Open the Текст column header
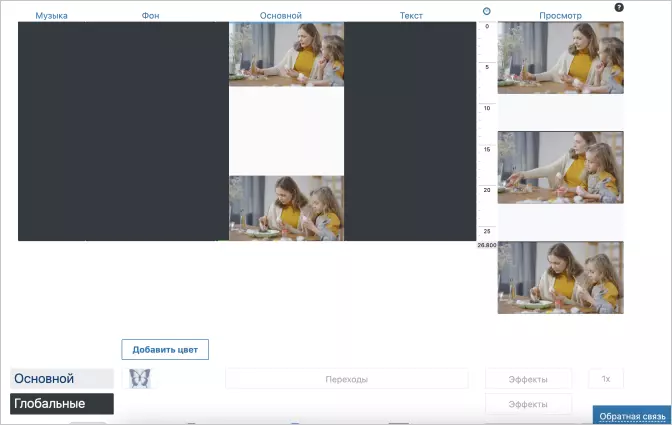This screenshot has height=425, width=672. click(x=411, y=16)
